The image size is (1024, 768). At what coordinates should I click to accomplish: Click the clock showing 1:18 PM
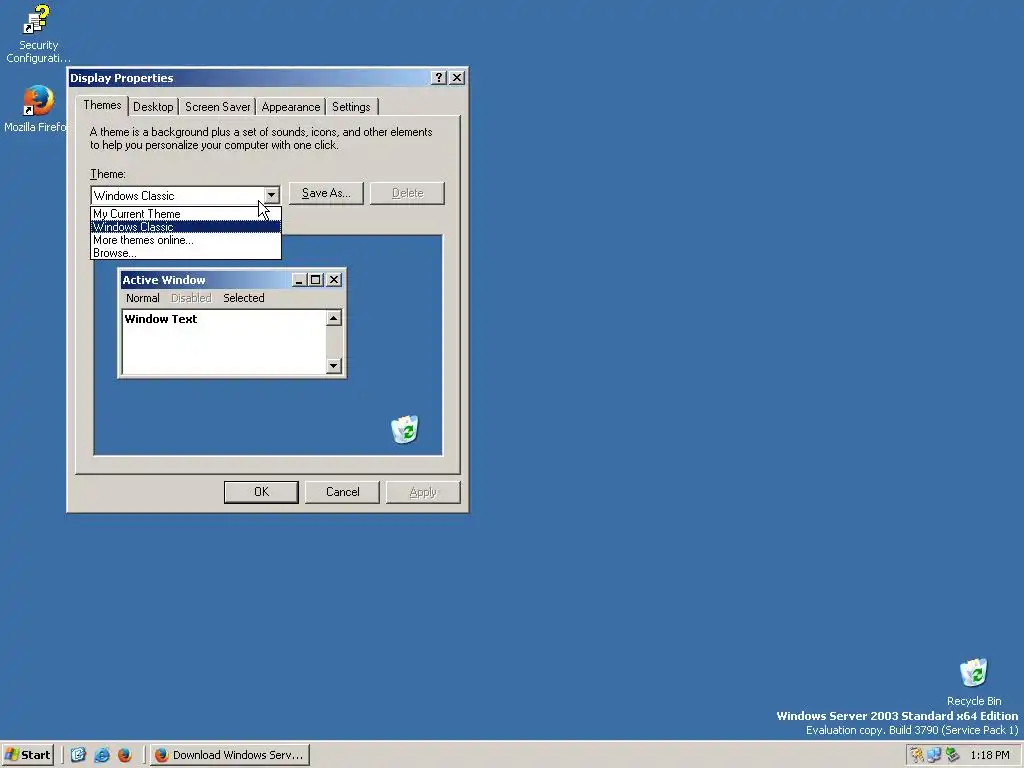[x=989, y=755]
